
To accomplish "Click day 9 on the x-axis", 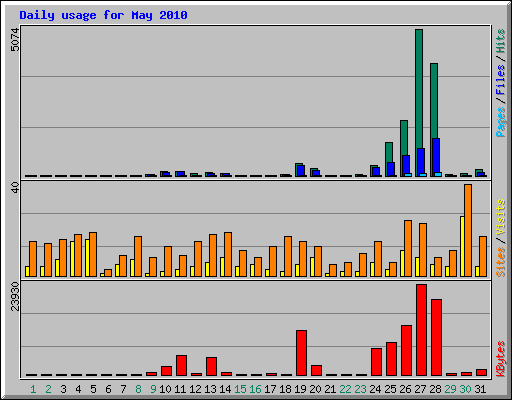I will pyautogui.click(x=153, y=389).
